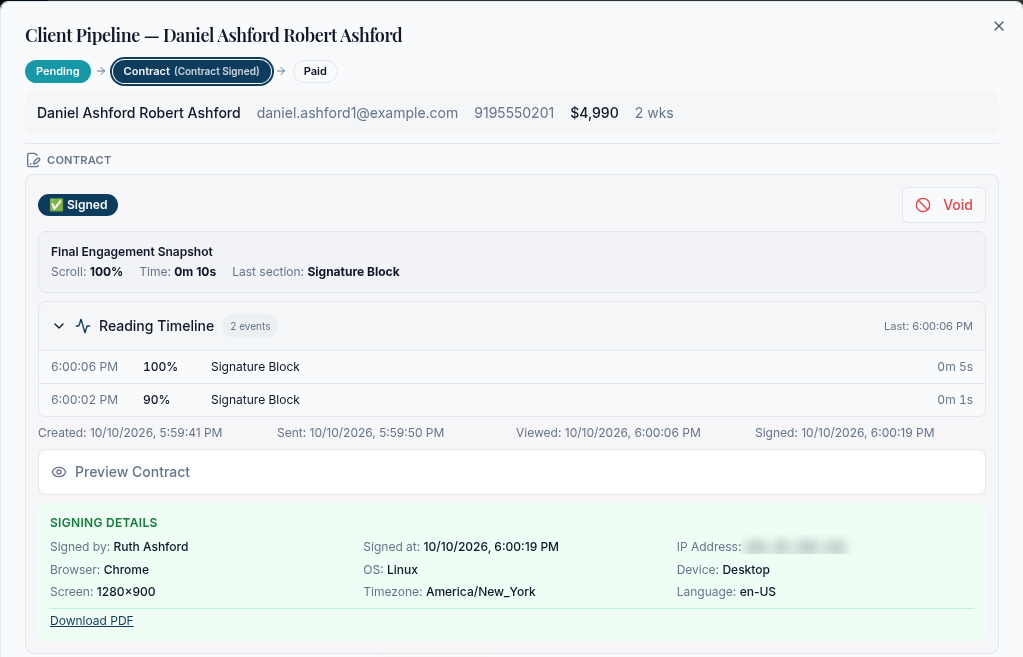Close the Client Pipeline dialog

998,26
